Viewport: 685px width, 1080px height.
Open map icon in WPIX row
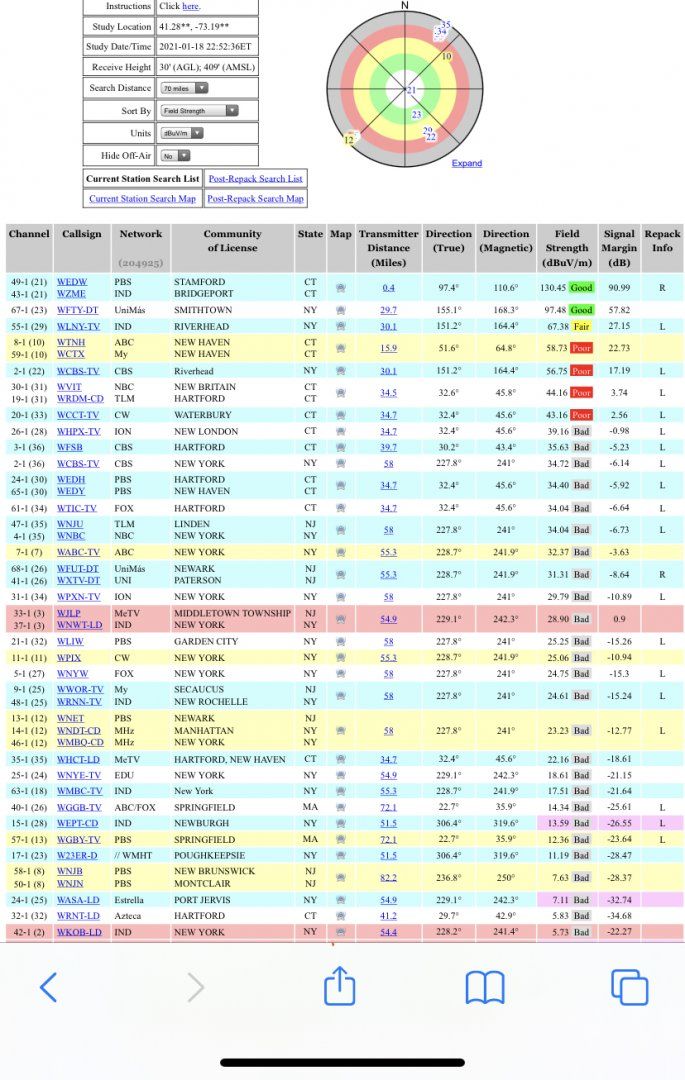pos(340,658)
